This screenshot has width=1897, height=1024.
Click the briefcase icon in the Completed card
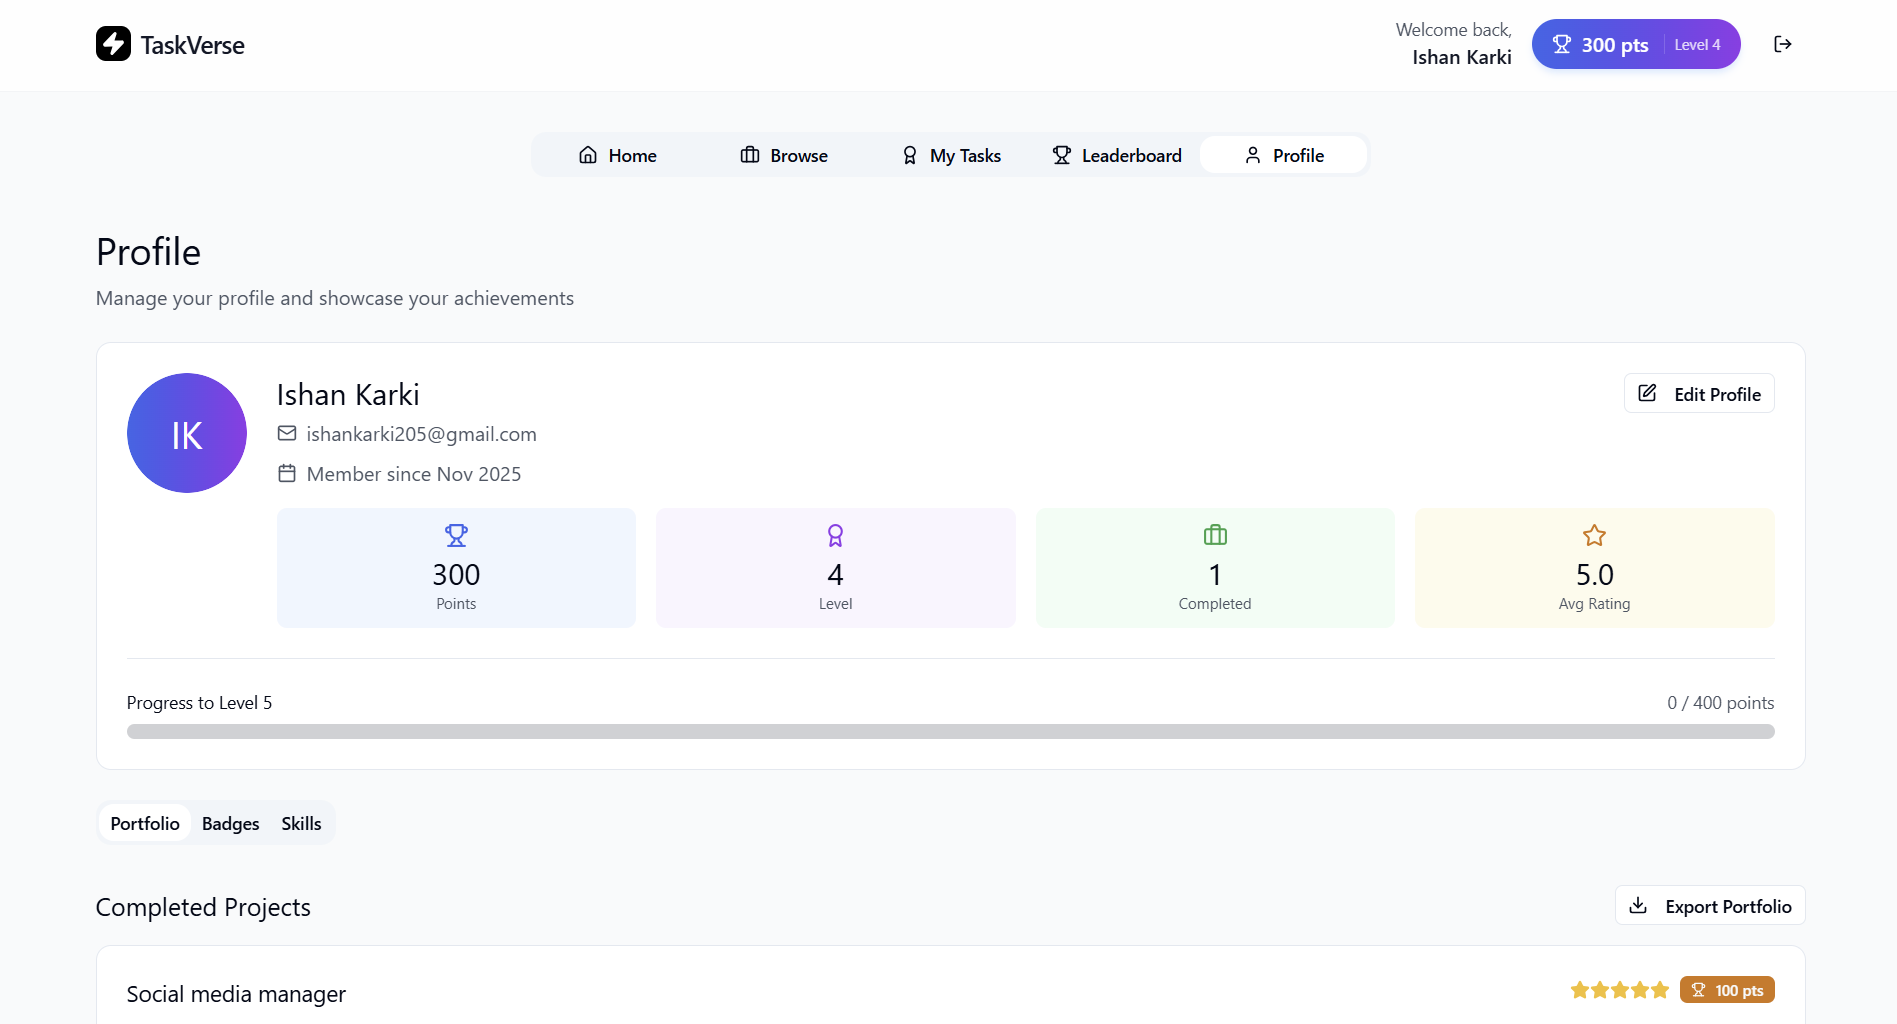click(1215, 535)
